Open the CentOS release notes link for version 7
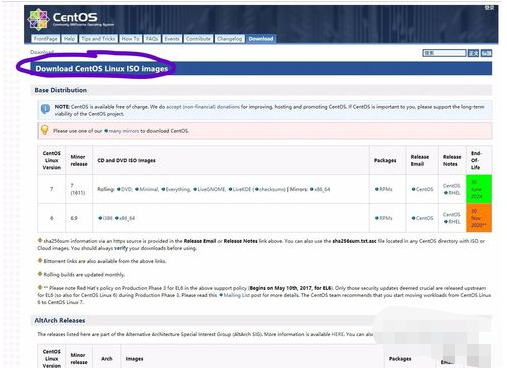Viewport: 507px width, 385px height. (x=452, y=186)
